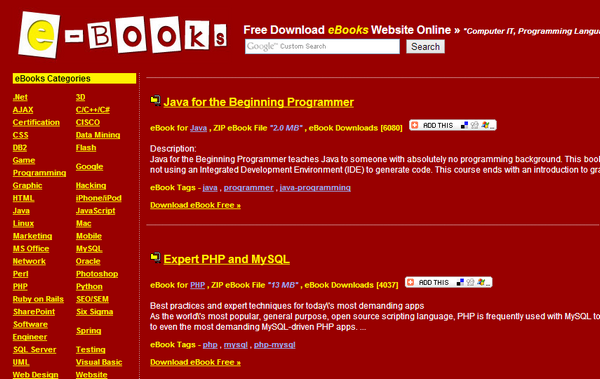600x379 pixels.
Task: Open the Spring category
Action: click(x=88, y=331)
